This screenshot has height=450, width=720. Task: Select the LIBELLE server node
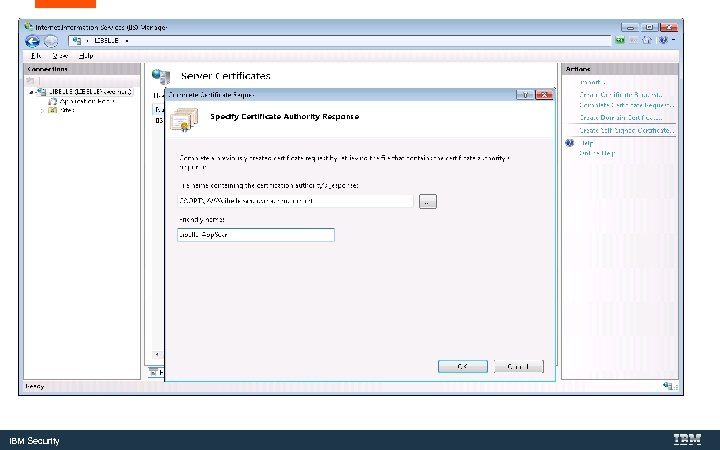[x=90, y=92]
